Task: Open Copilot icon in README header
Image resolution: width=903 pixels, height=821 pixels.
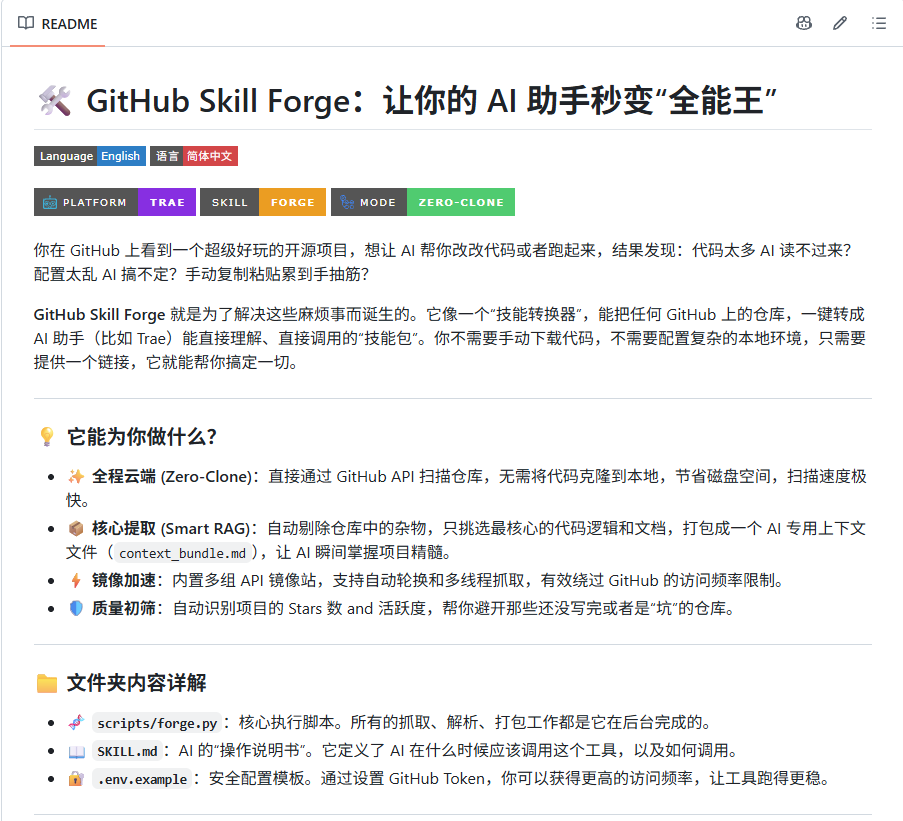Action: tap(804, 23)
